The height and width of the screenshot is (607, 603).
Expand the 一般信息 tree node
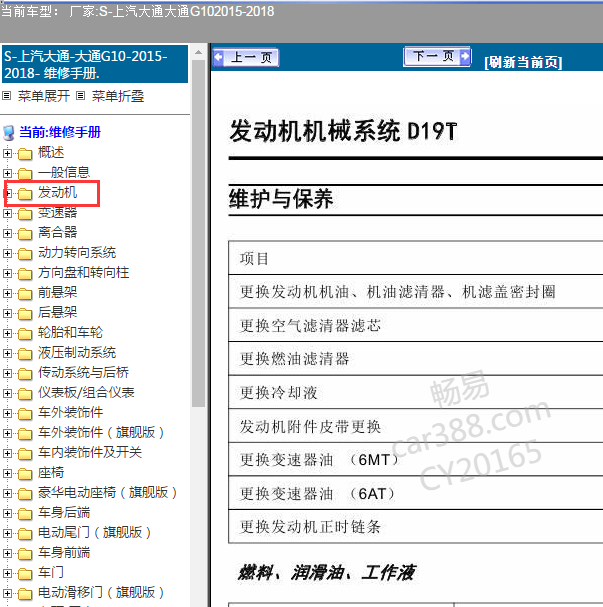(7, 173)
